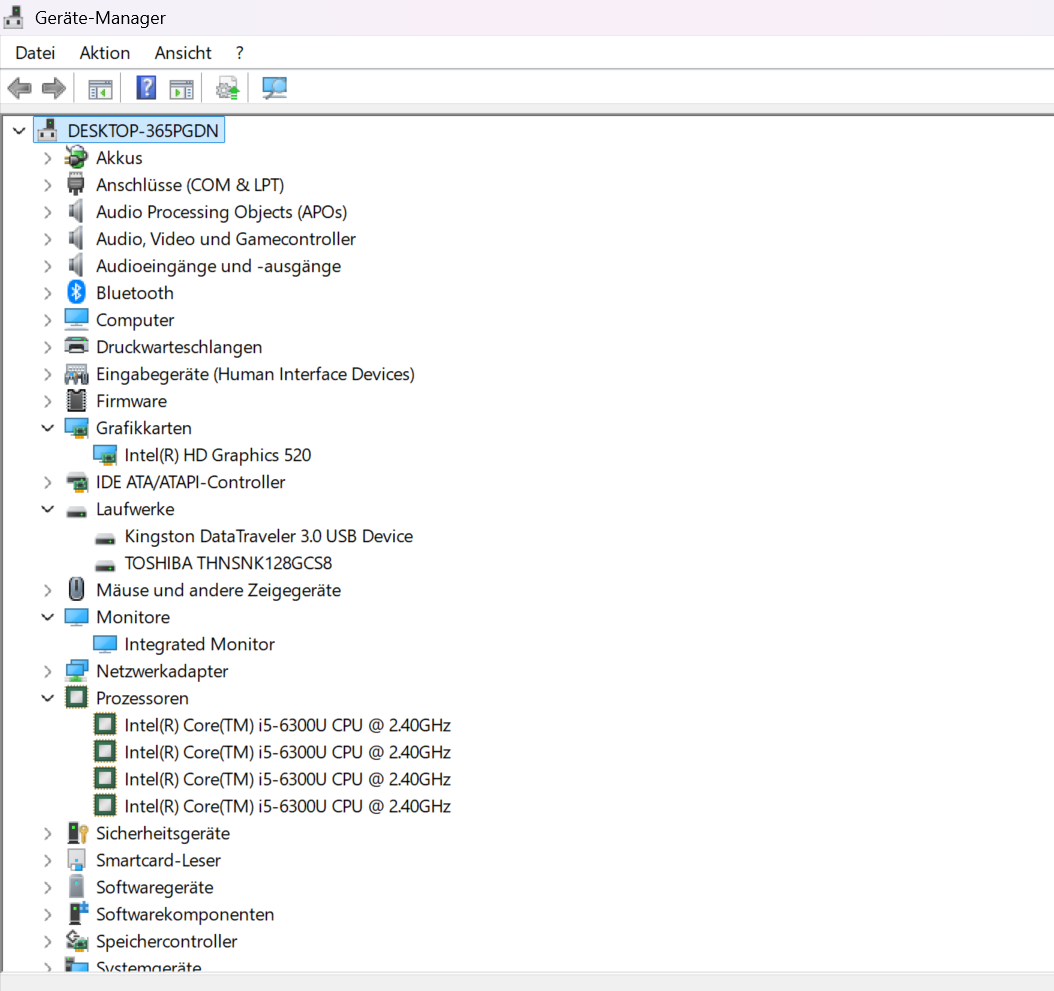Click the Back arrow toolbar icon
The image size is (1054, 991).
click(x=19, y=88)
